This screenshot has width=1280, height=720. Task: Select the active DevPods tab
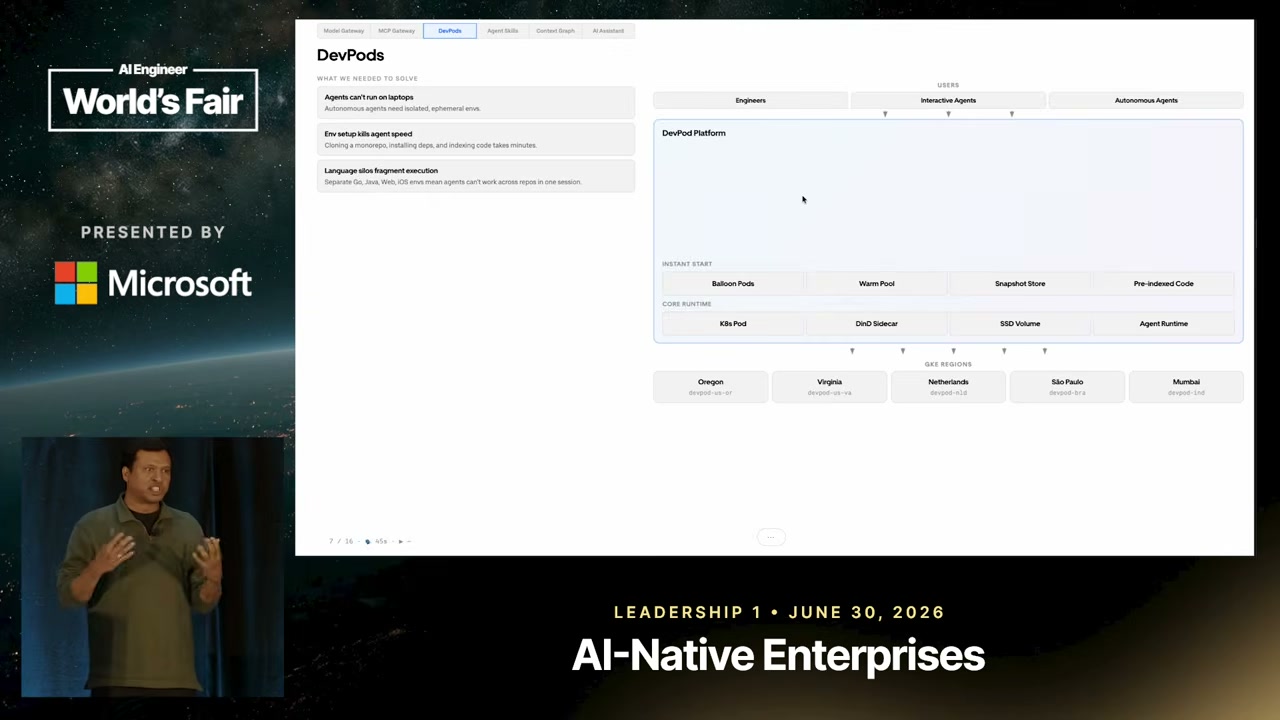click(x=450, y=31)
